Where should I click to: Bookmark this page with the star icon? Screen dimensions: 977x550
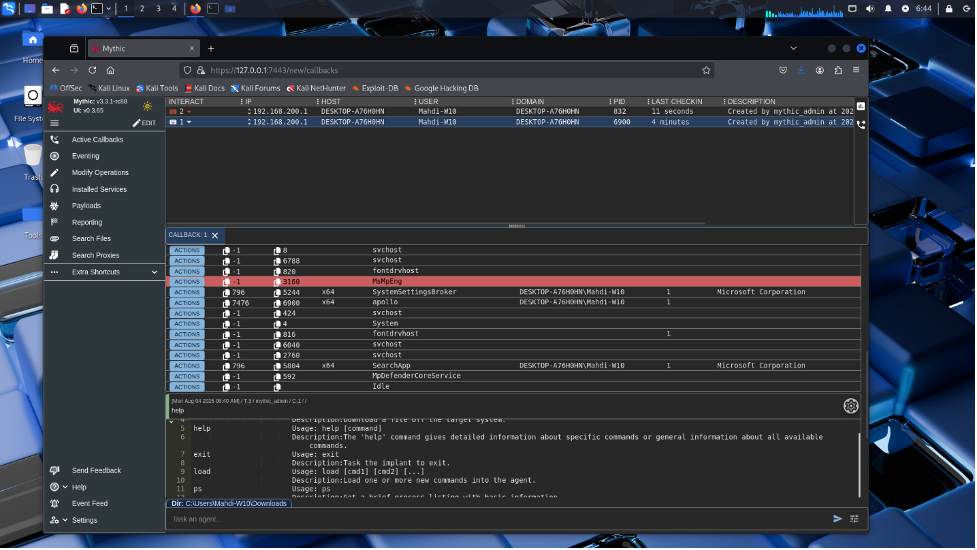tap(707, 70)
